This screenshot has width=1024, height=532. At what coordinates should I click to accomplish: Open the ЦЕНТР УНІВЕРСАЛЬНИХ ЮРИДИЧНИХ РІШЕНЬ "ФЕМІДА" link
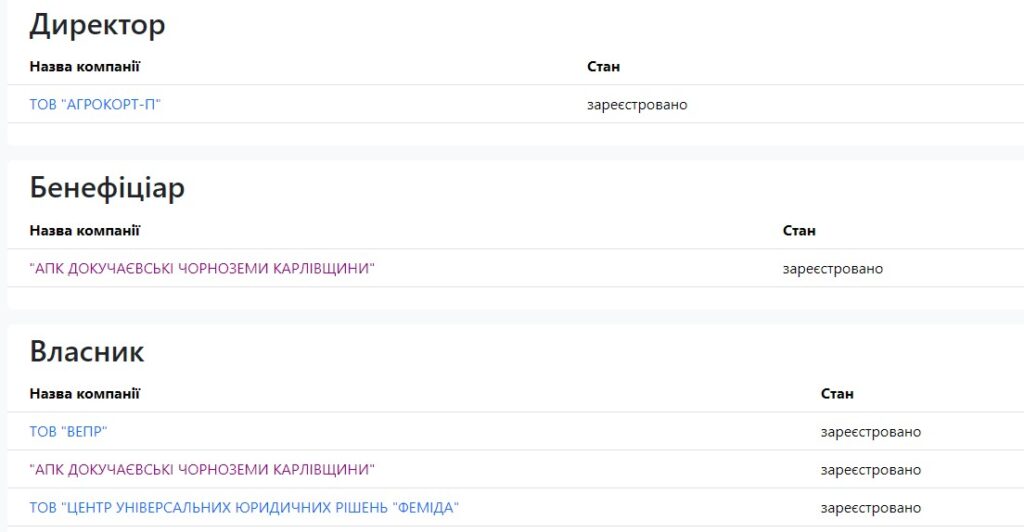coord(244,508)
